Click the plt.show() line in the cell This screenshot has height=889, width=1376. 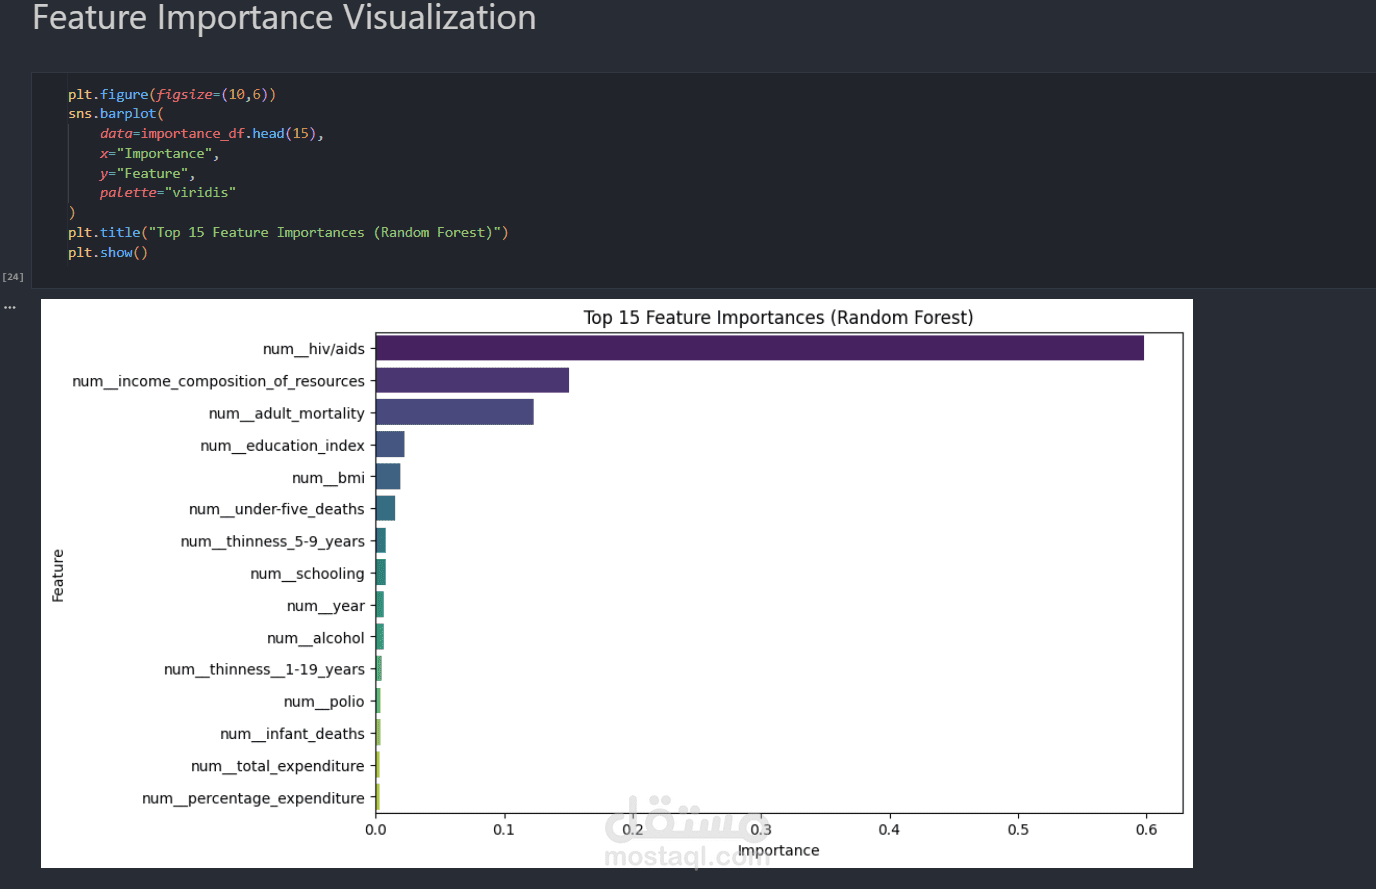(x=107, y=252)
